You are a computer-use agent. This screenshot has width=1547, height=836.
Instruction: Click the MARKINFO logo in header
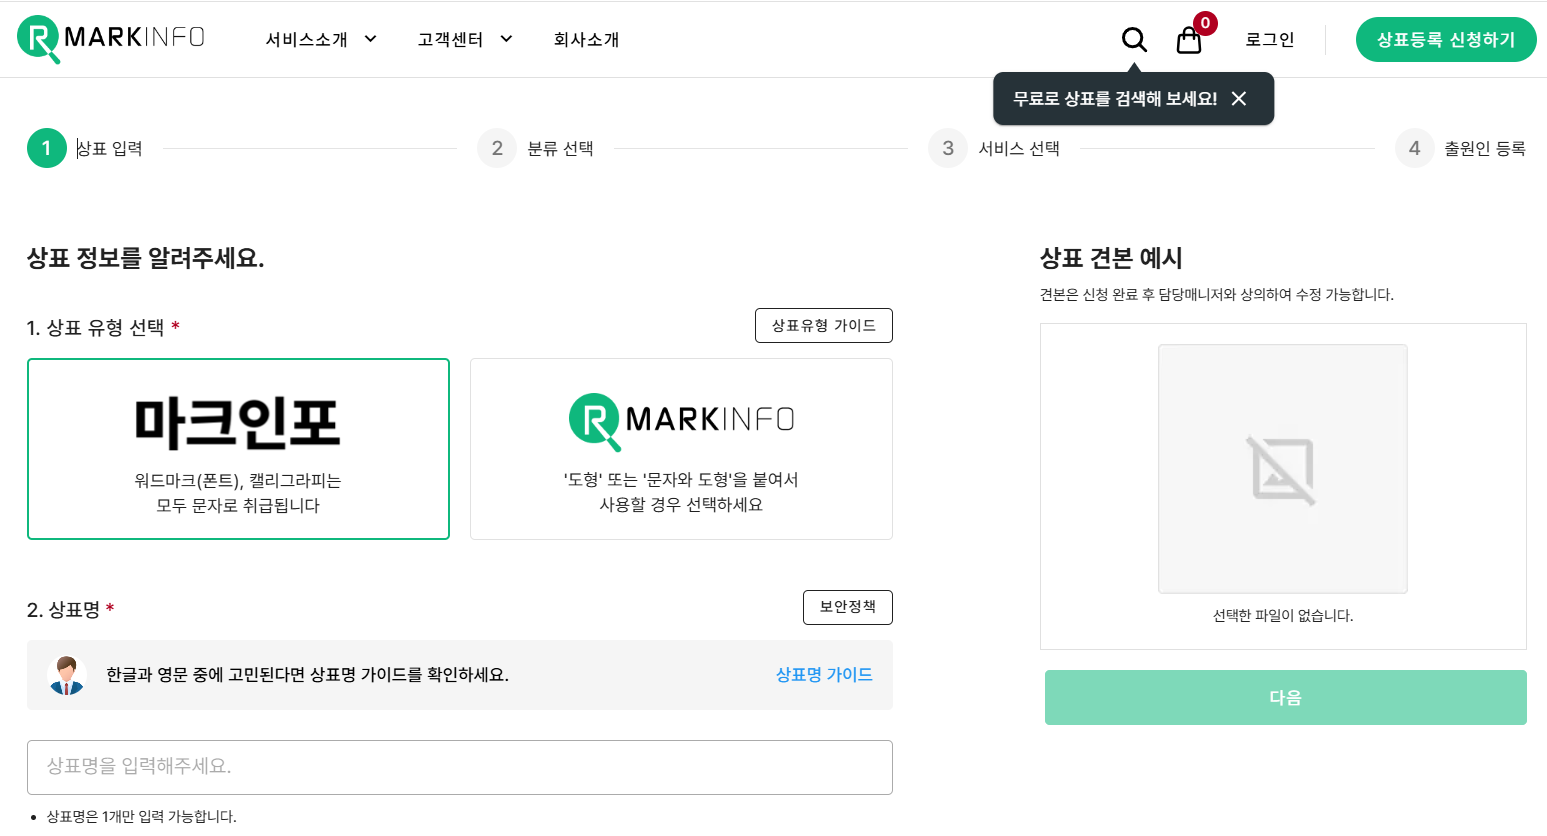(x=111, y=39)
